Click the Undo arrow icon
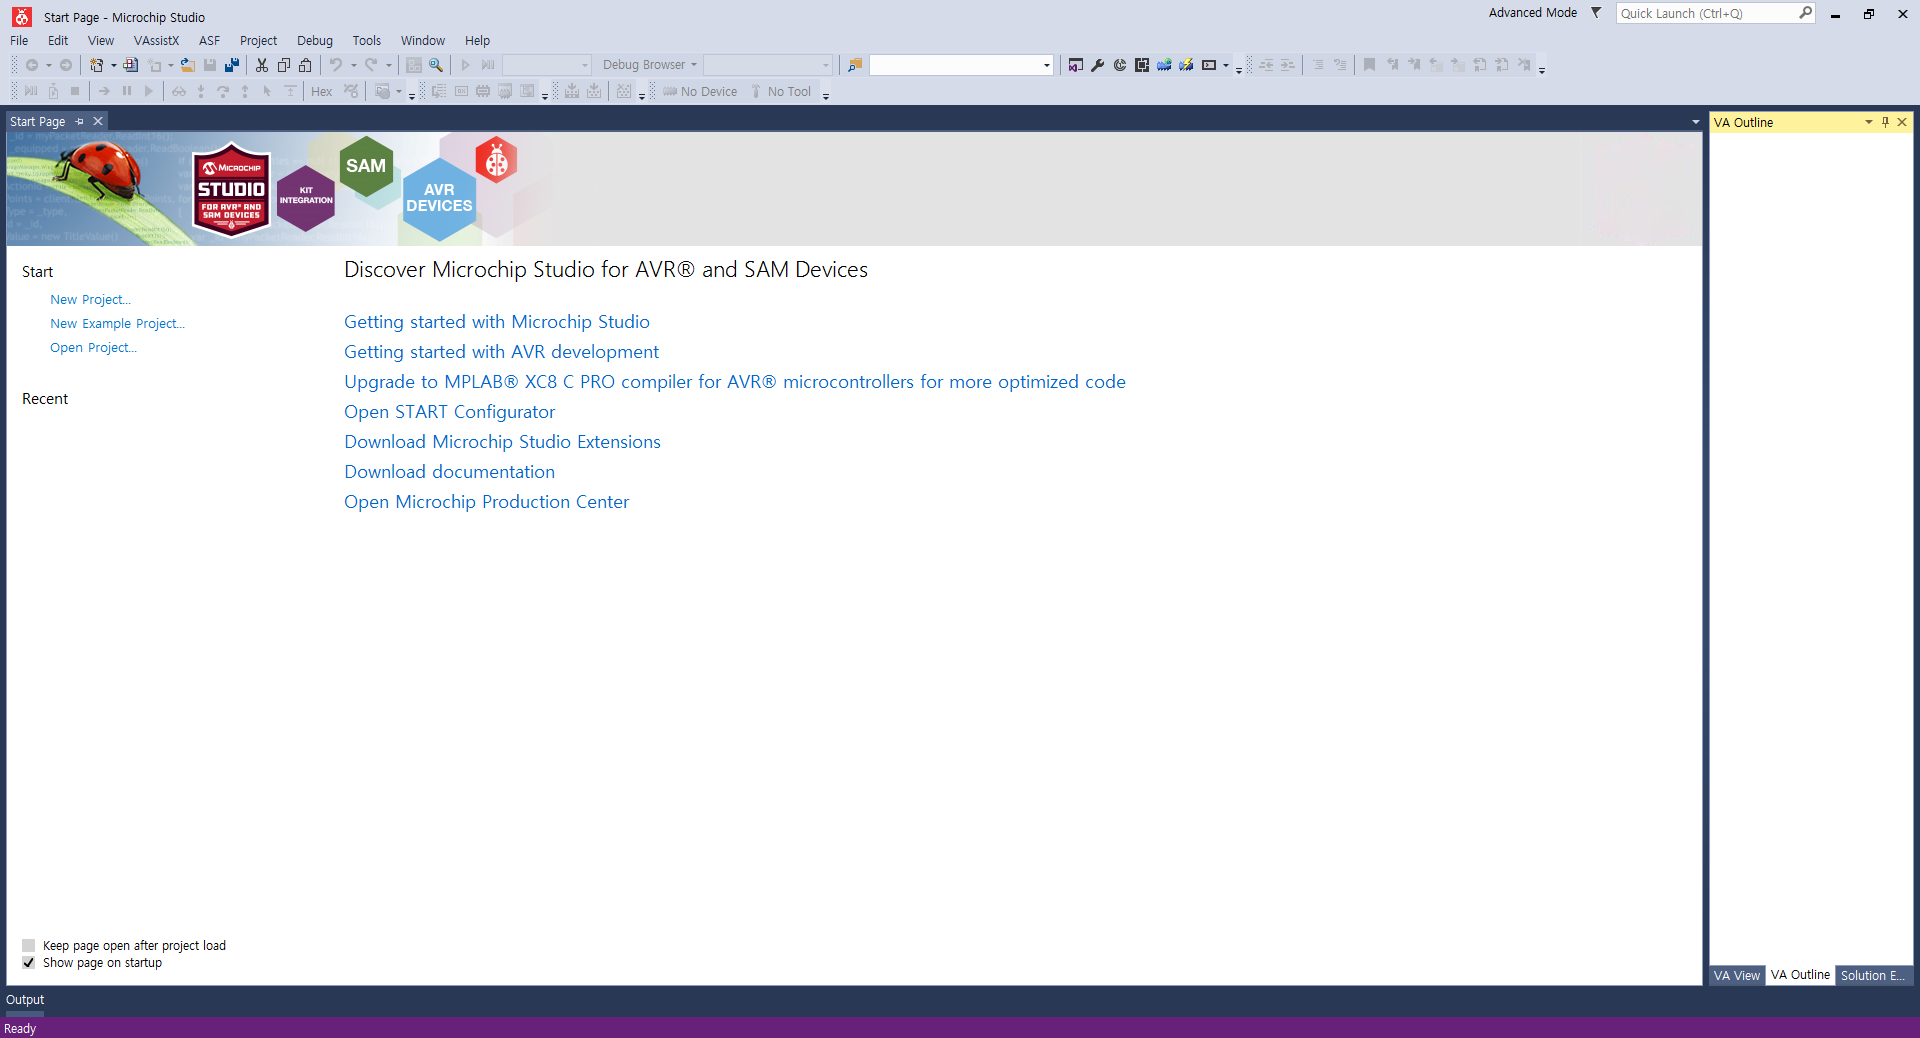Viewport: 1920px width, 1038px height. (336, 65)
